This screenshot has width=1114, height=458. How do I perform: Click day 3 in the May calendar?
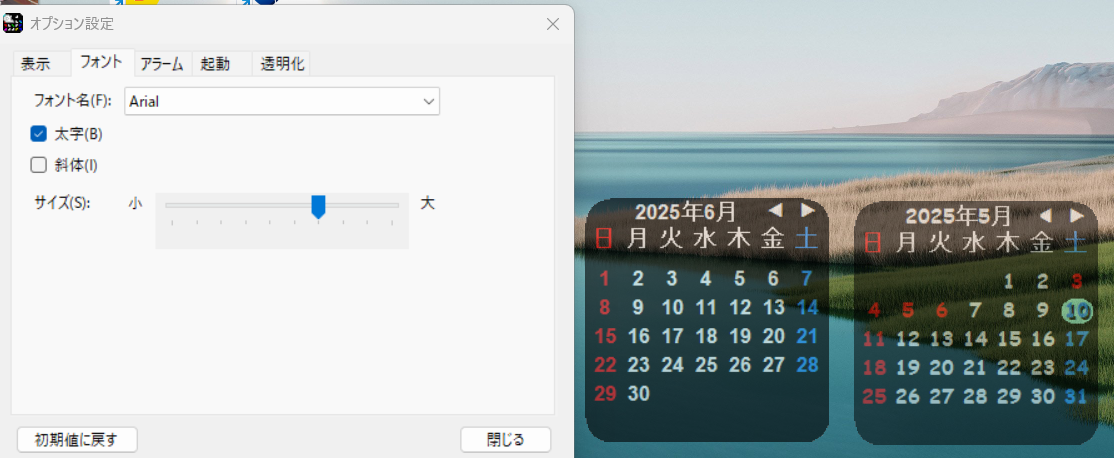[1077, 281]
